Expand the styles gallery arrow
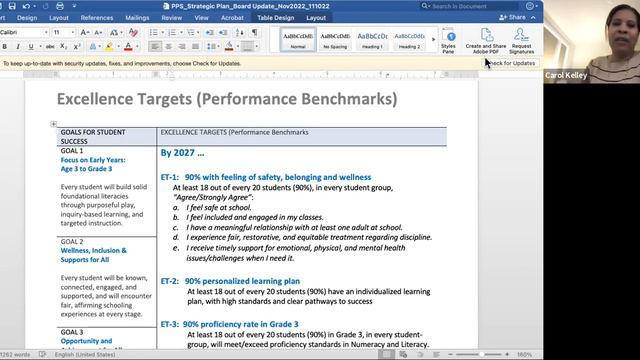 click(x=433, y=40)
